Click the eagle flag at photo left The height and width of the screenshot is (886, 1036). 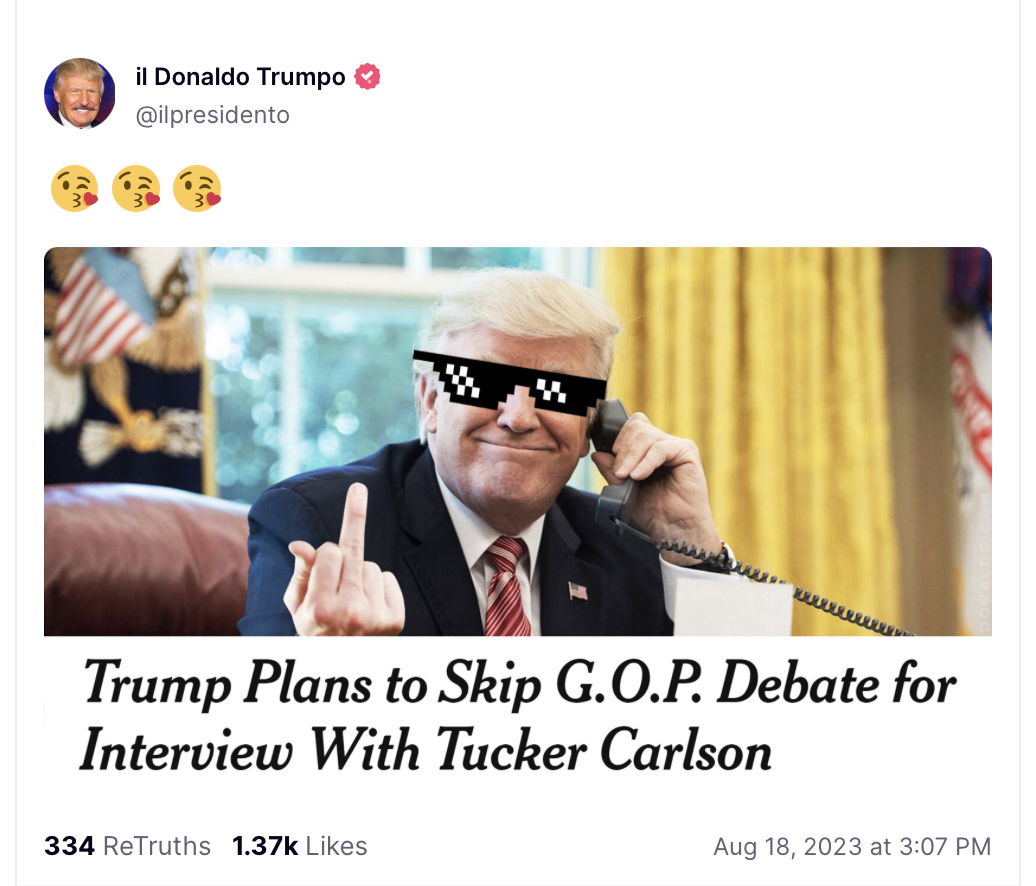coord(124,365)
